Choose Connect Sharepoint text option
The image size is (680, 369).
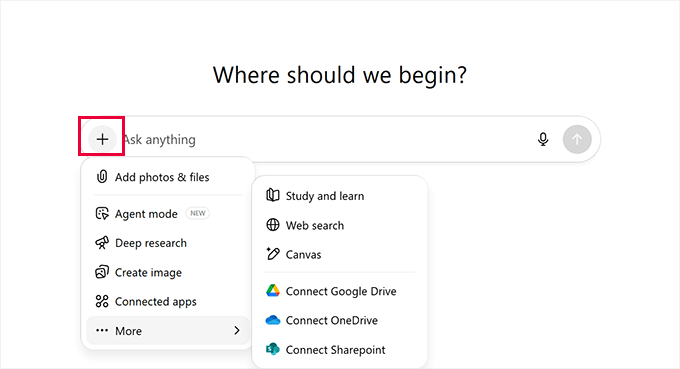335,350
